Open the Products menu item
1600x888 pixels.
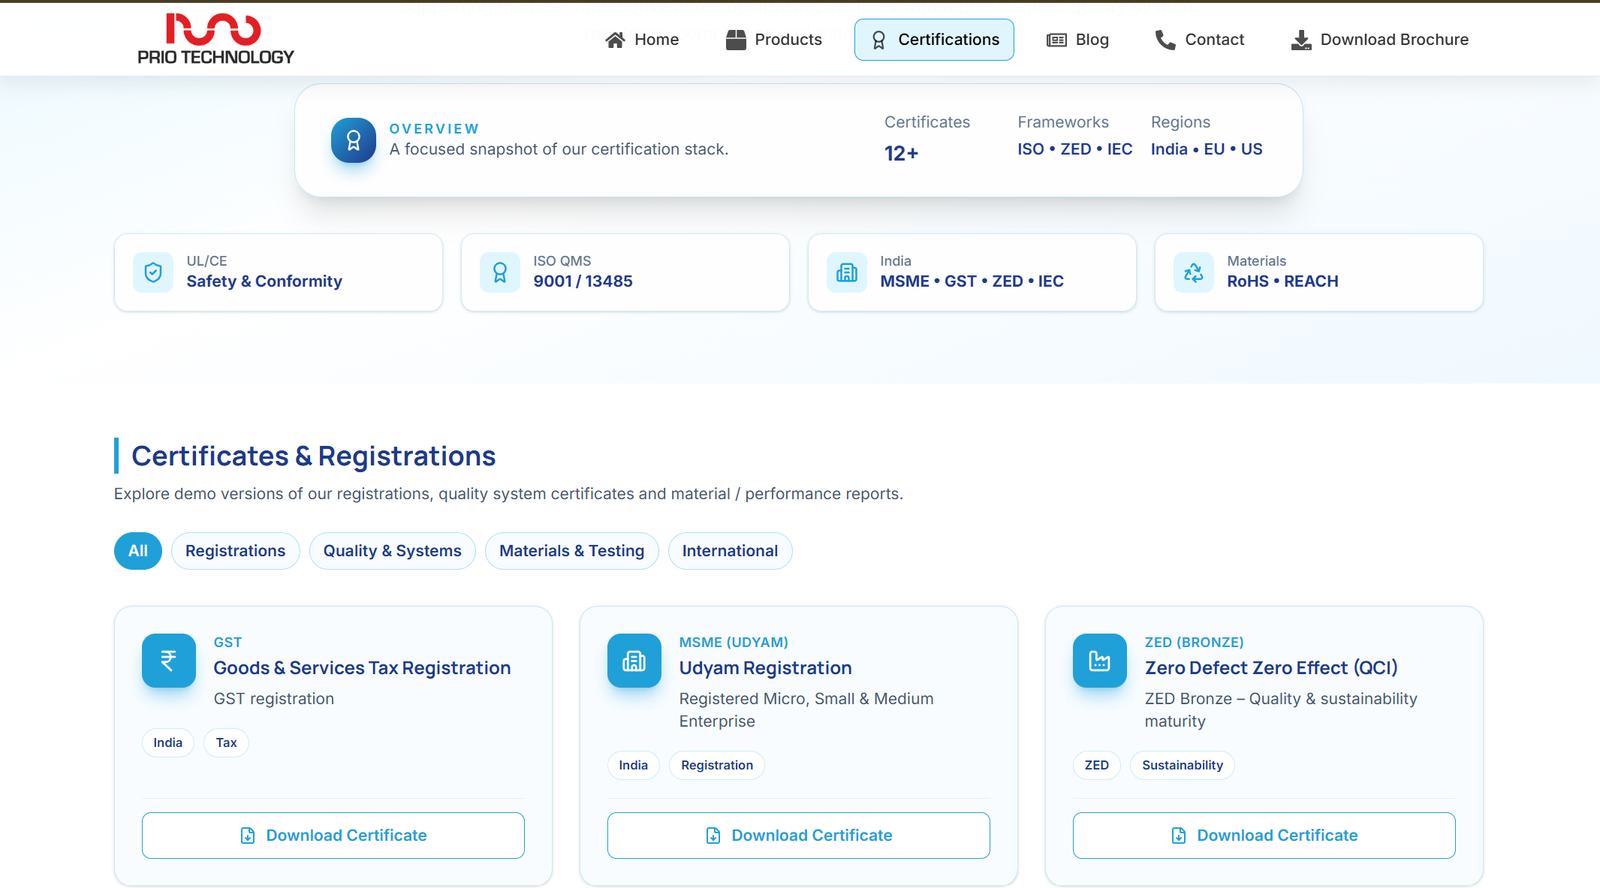[x=774, y=40]
